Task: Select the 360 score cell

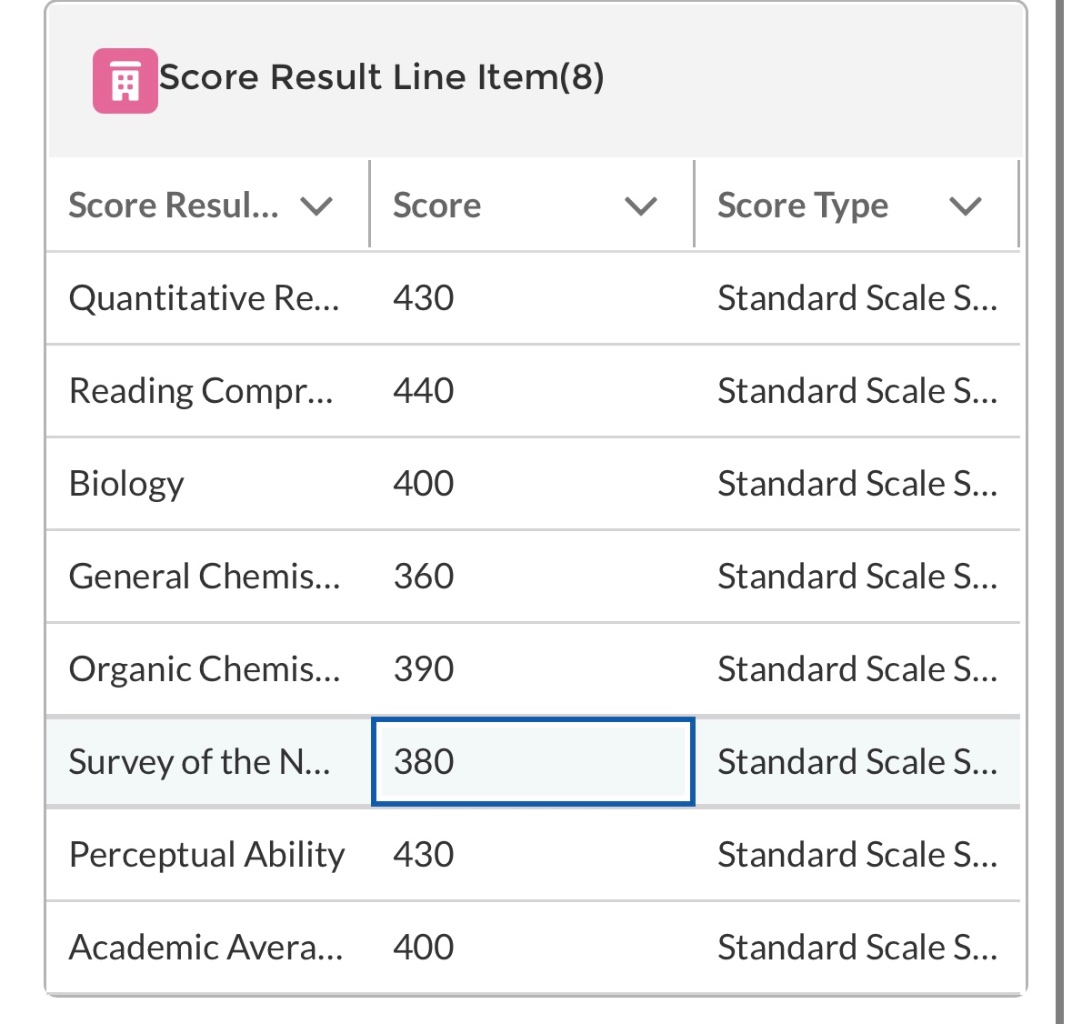Action: click(533, 576)
